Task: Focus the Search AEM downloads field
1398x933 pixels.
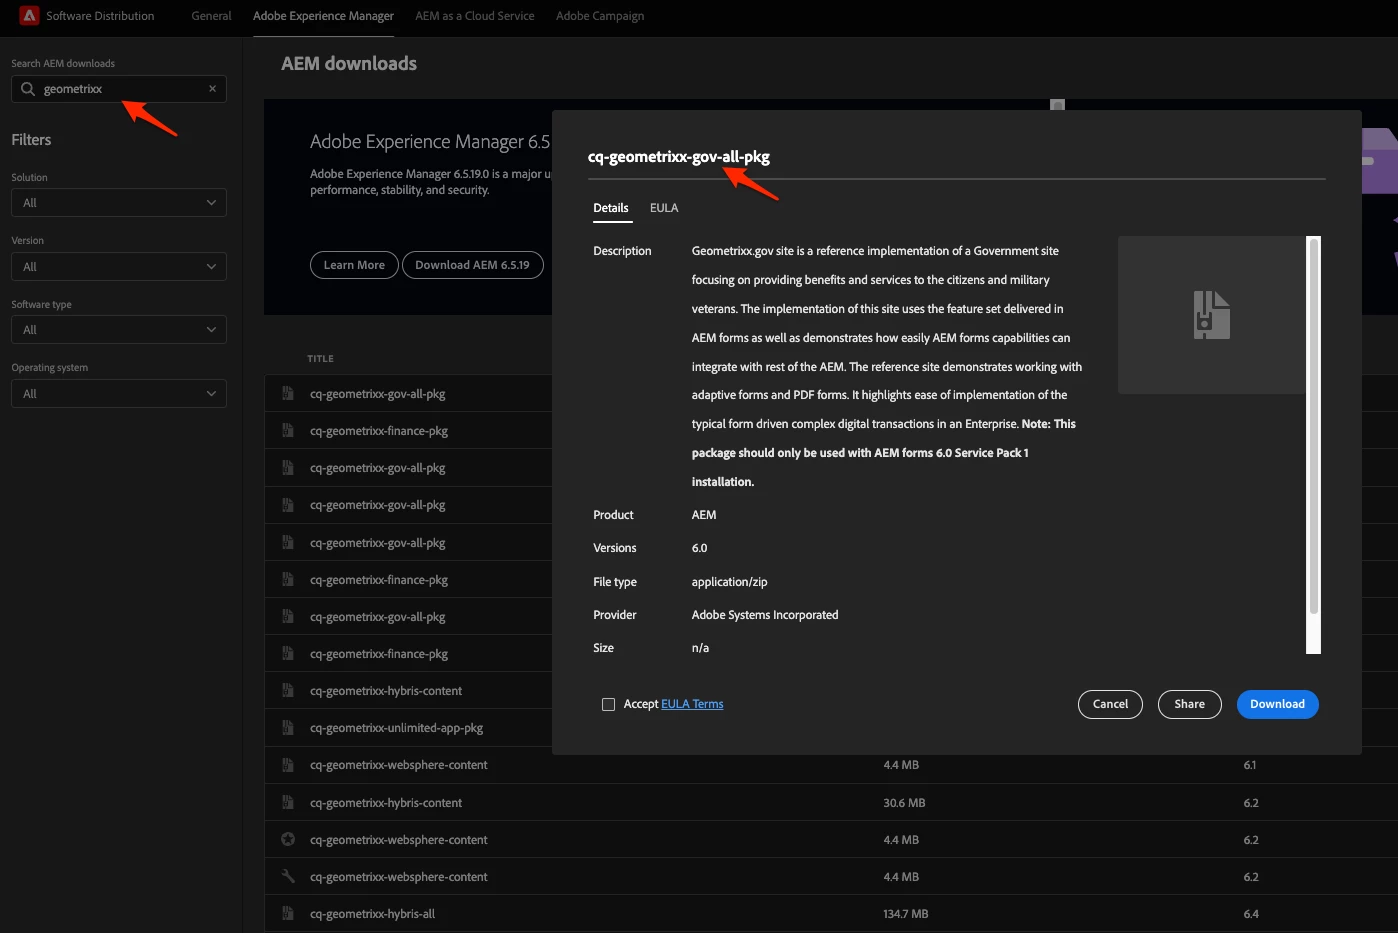Action: 119,89
